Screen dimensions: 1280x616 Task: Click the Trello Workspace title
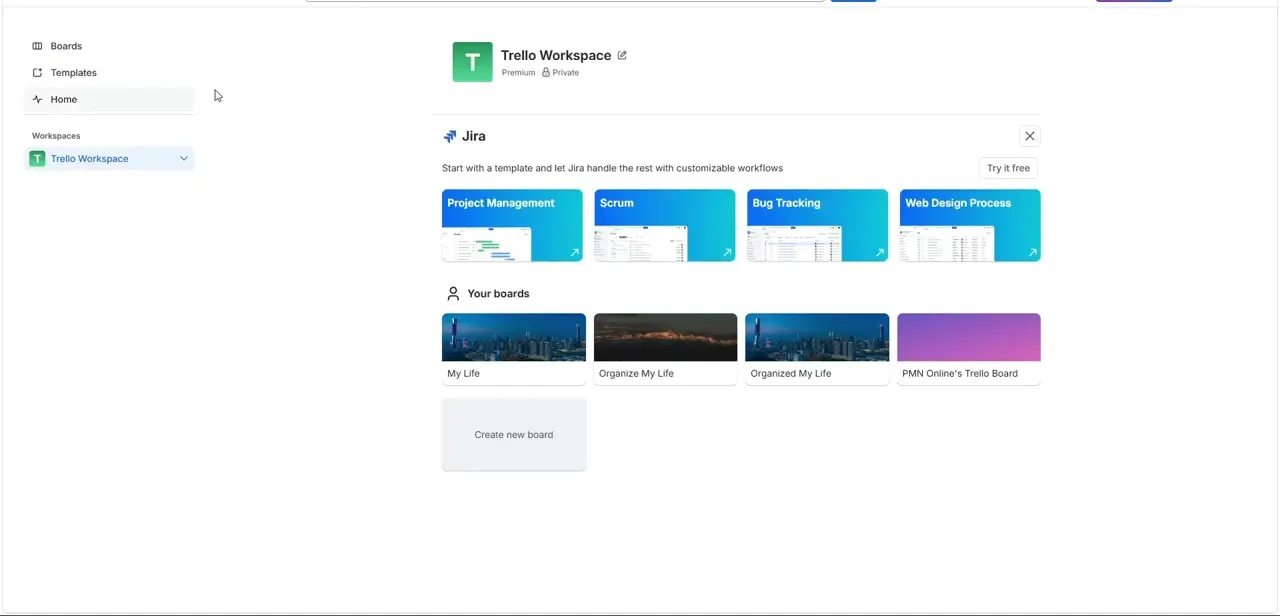556,55
